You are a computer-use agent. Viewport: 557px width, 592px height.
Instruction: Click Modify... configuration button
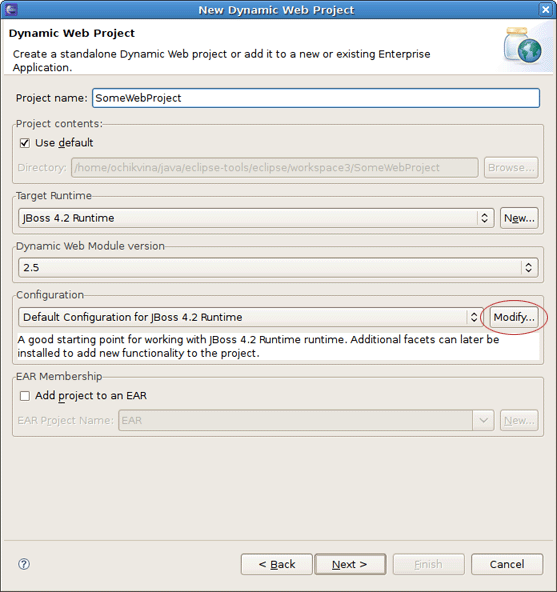point(514,317)
